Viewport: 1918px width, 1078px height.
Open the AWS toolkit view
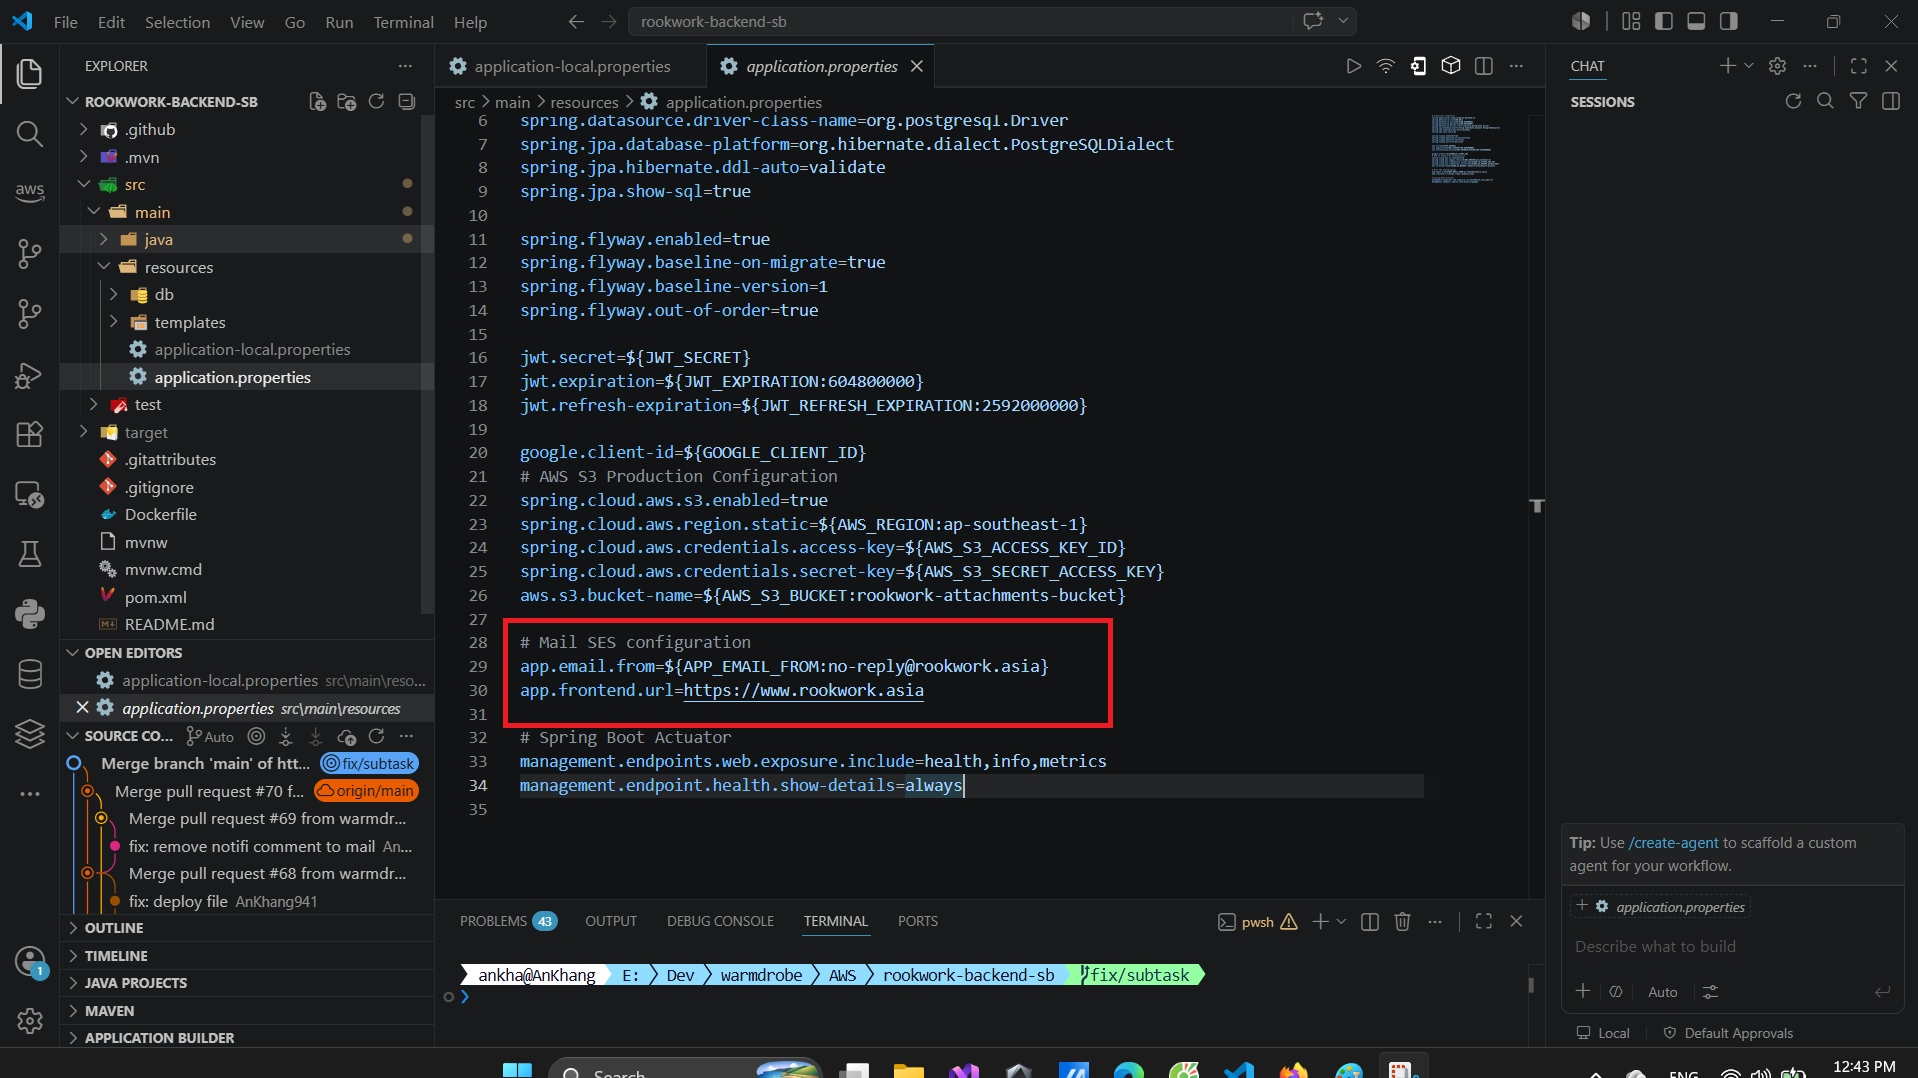tap(30, 192)
